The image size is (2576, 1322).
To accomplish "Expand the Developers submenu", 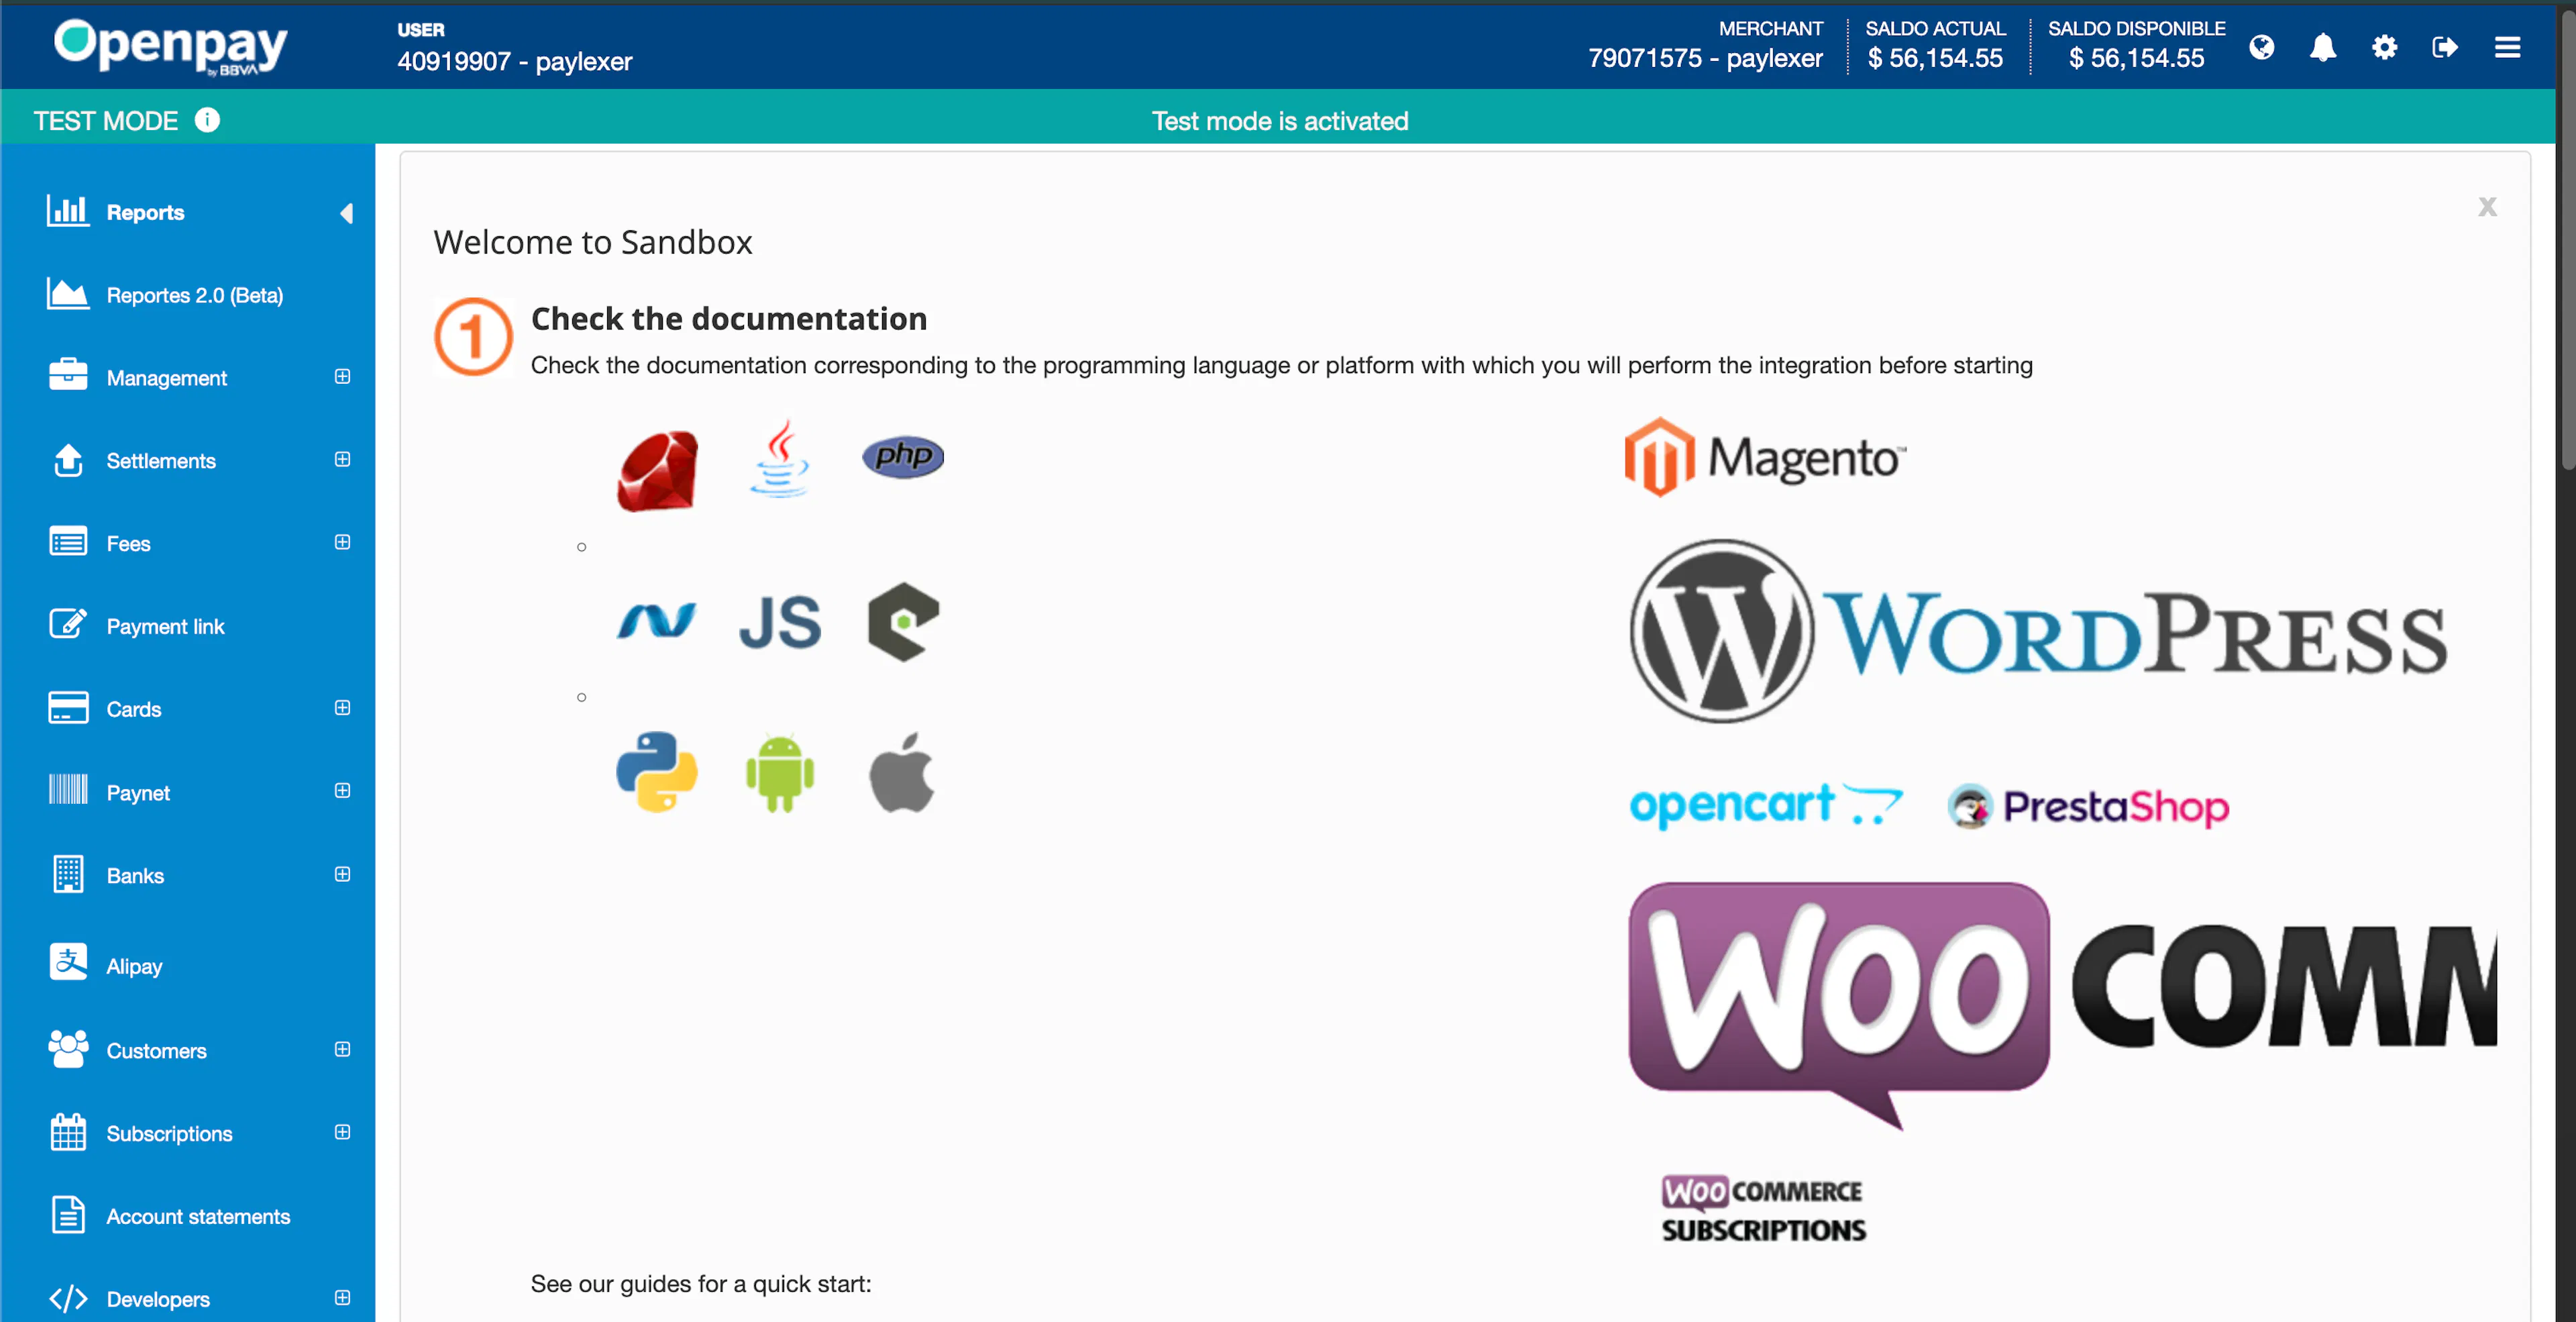I will tap(342, 1298).
